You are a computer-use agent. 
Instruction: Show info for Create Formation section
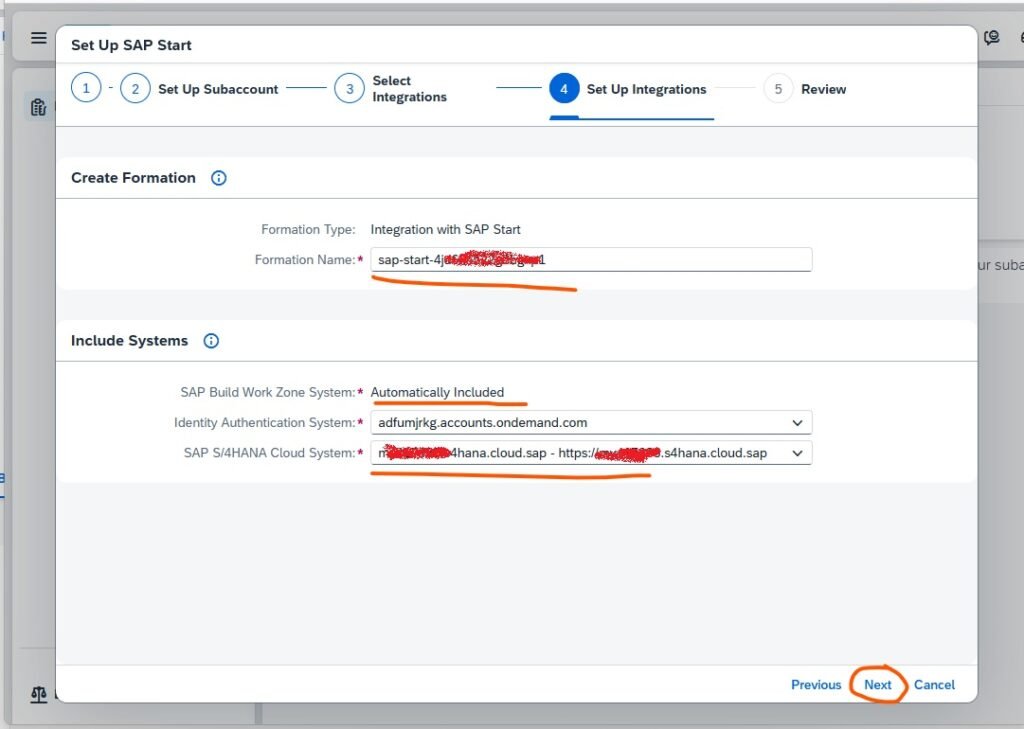point(219,178)
